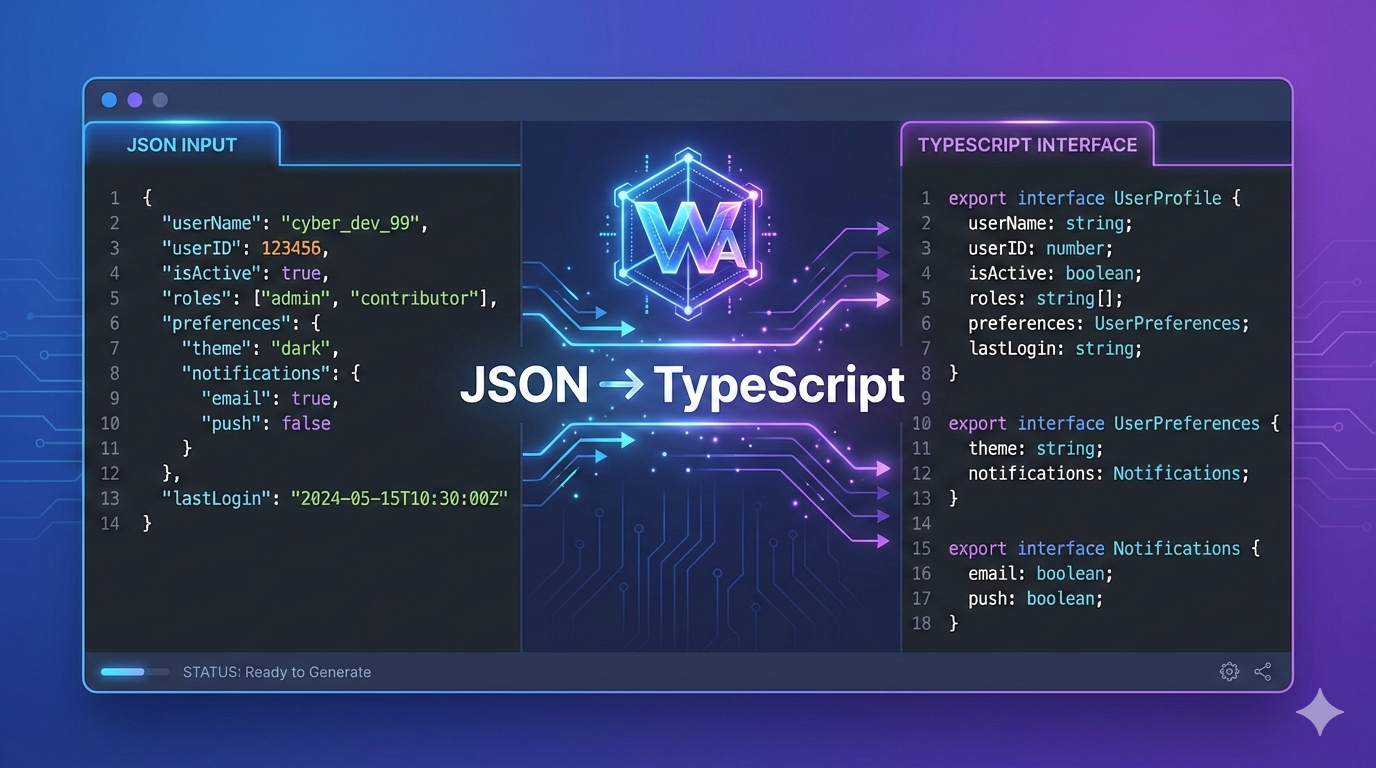Select the TYPESCRIPT INTERFACE tab
Viewport: 1376px width, 768px height.
[x=1027, y=145]
